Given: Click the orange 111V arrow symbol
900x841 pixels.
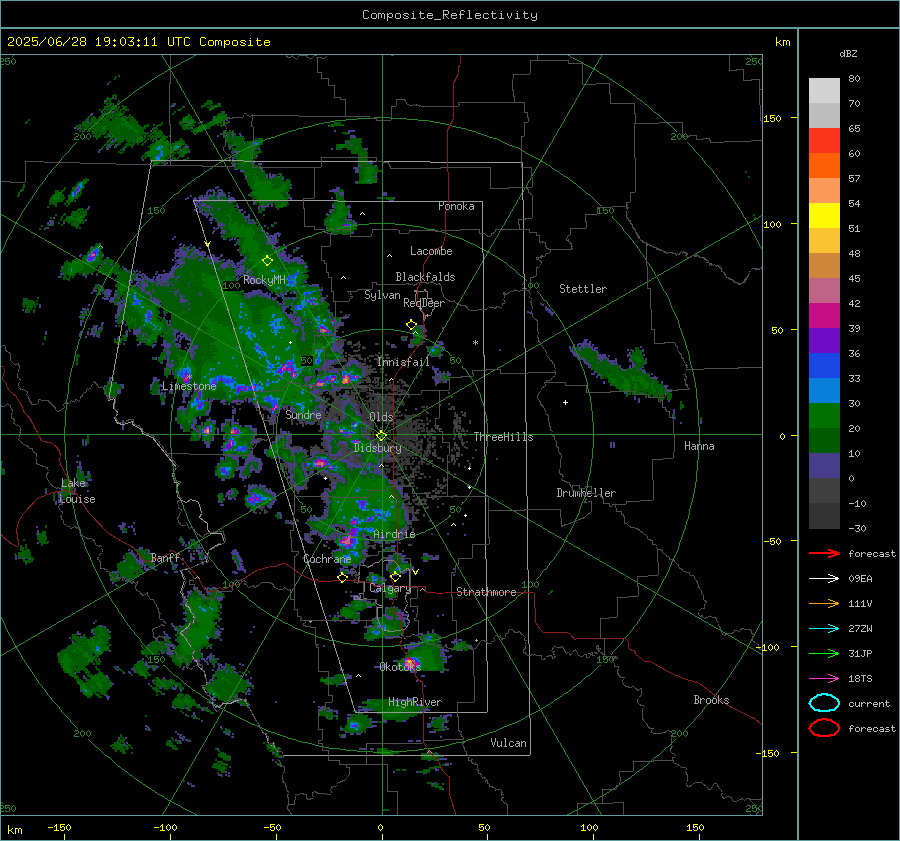Looking at the screenshot, I should (824, 603).
